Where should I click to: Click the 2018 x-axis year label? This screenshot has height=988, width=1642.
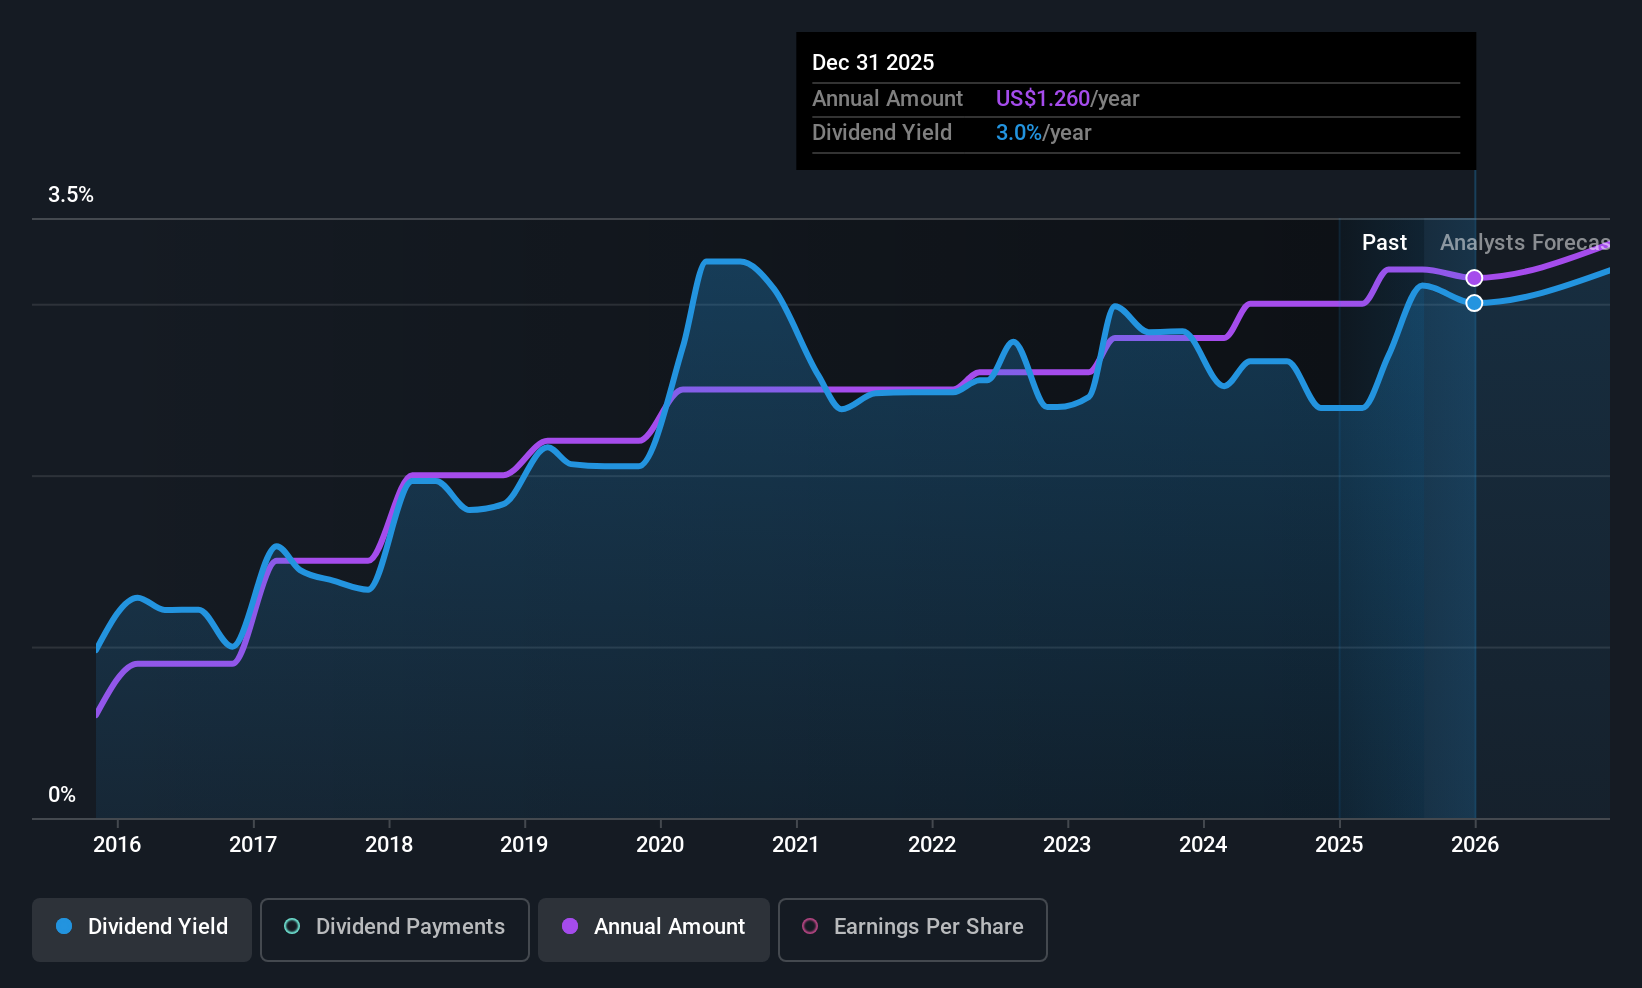(x=389, y=844)
